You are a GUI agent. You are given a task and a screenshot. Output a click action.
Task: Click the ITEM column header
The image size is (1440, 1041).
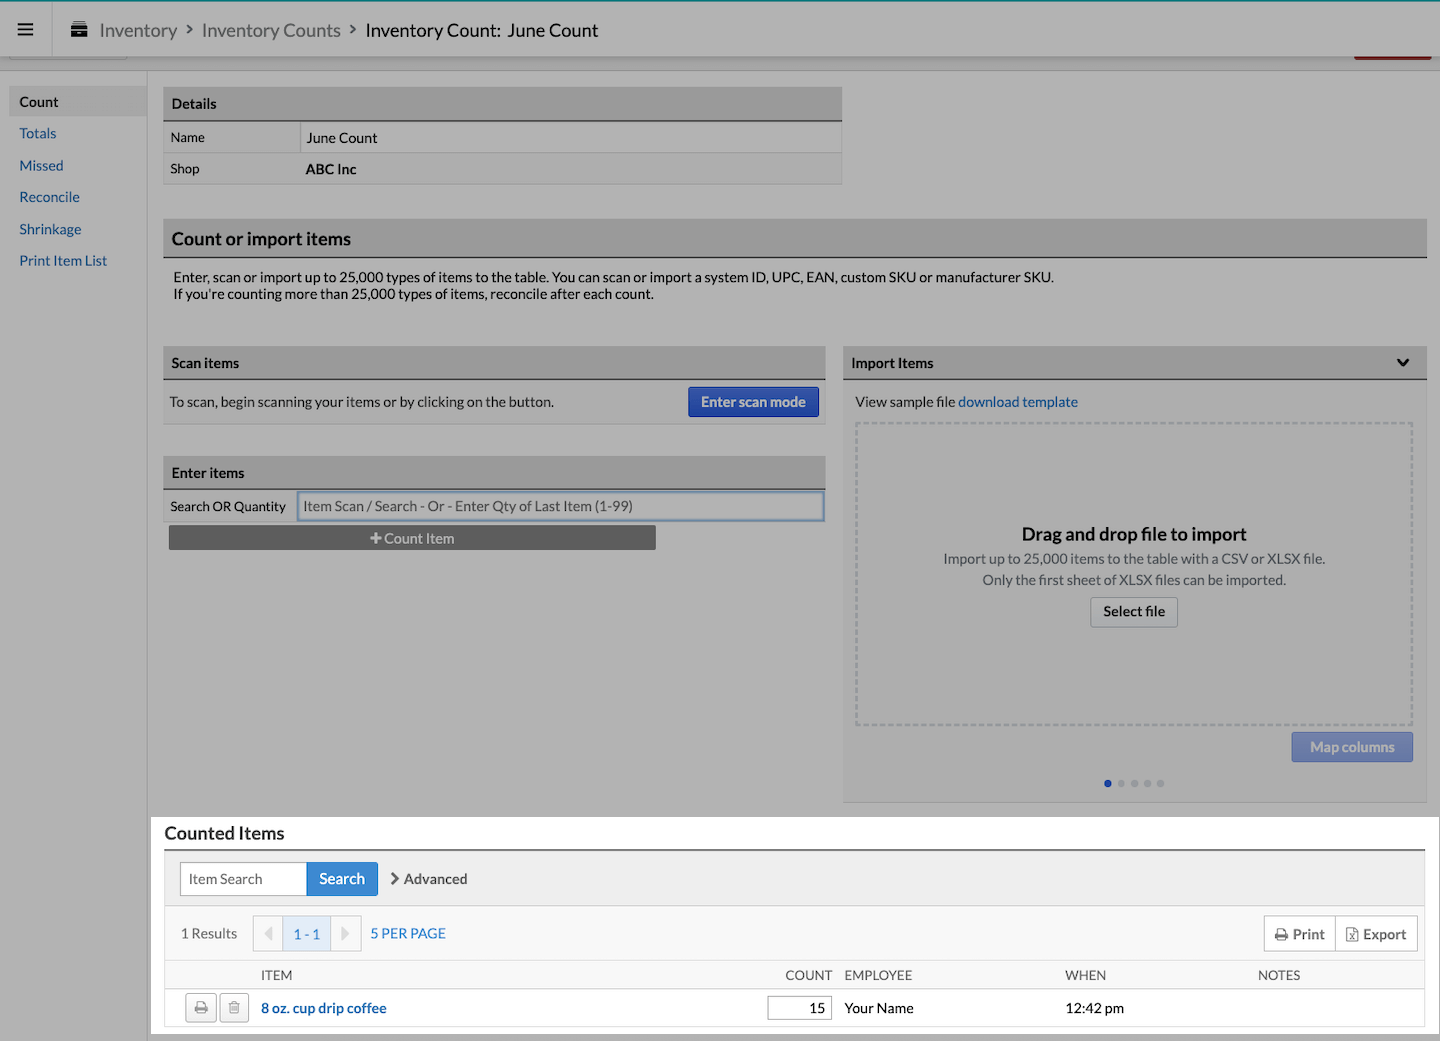pos(277,975)
